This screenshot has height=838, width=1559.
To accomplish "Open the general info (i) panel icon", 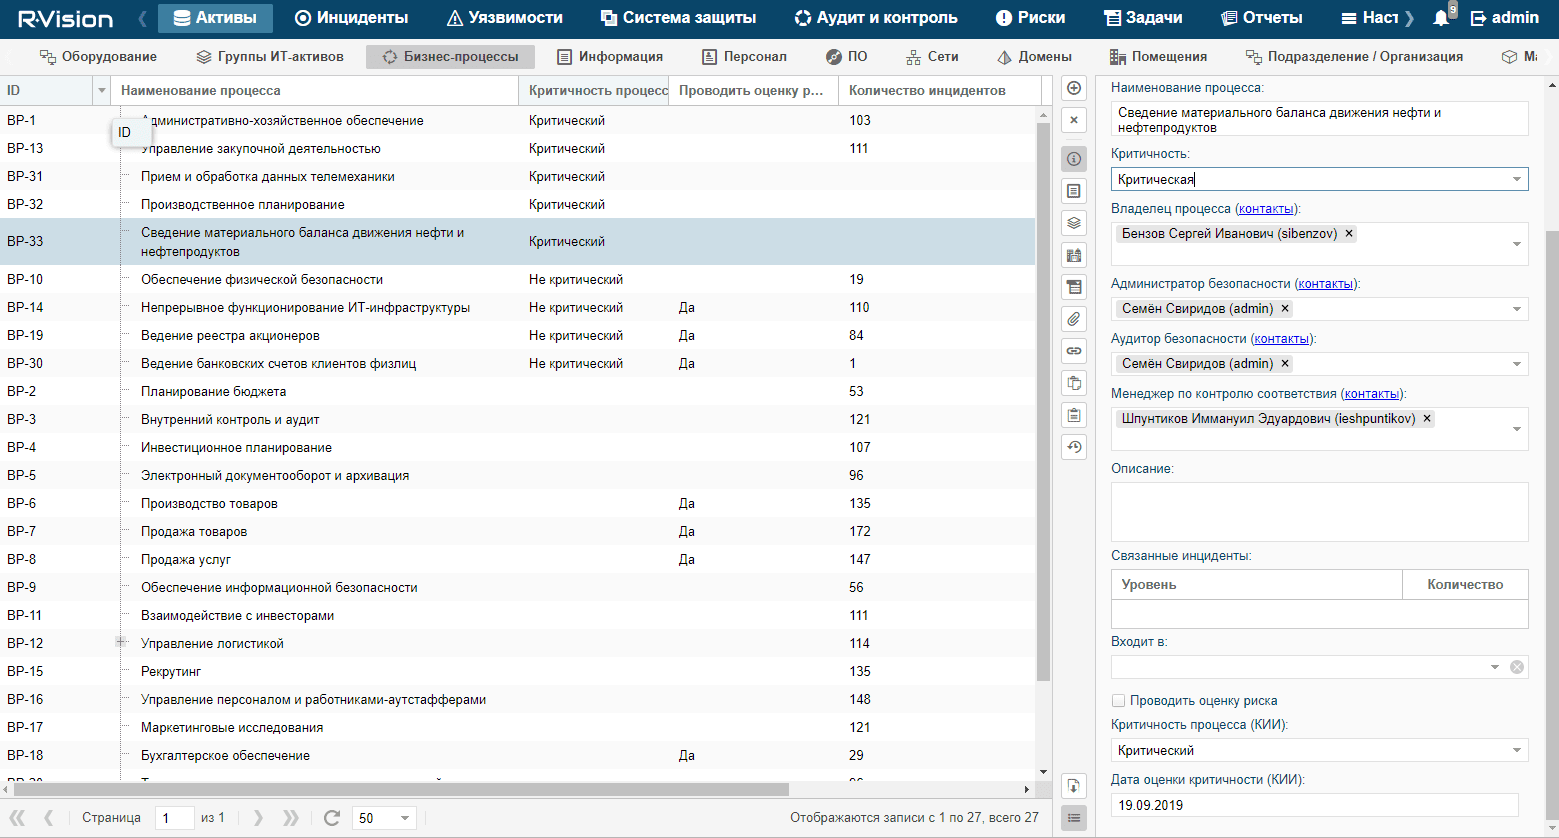I will coord(1074,159).
